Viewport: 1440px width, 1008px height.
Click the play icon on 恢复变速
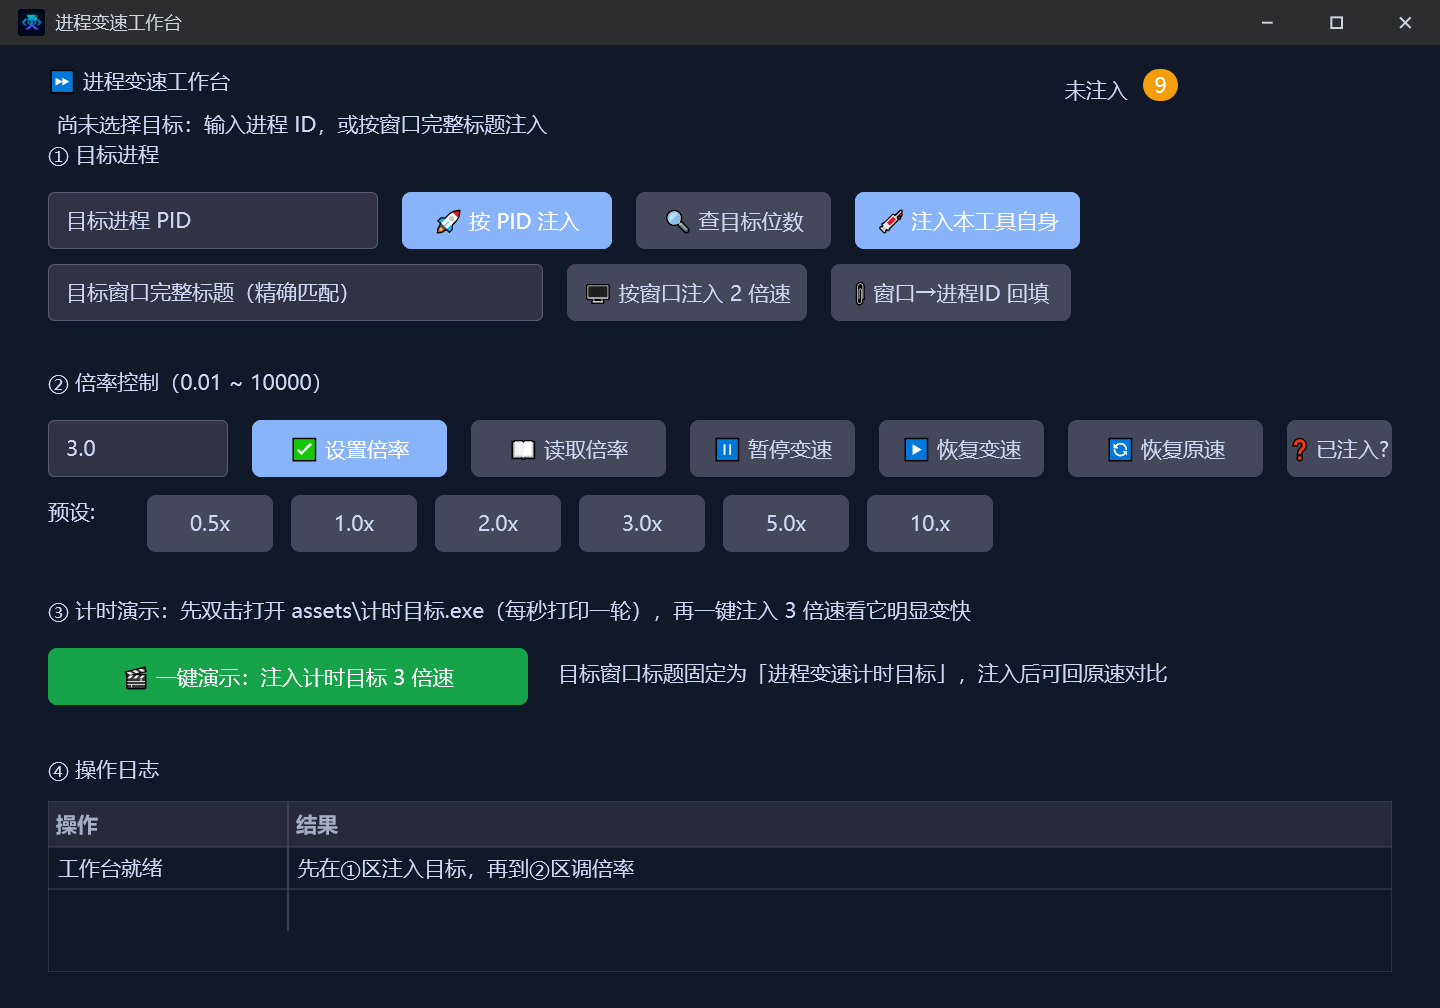(x=916, y=449)
